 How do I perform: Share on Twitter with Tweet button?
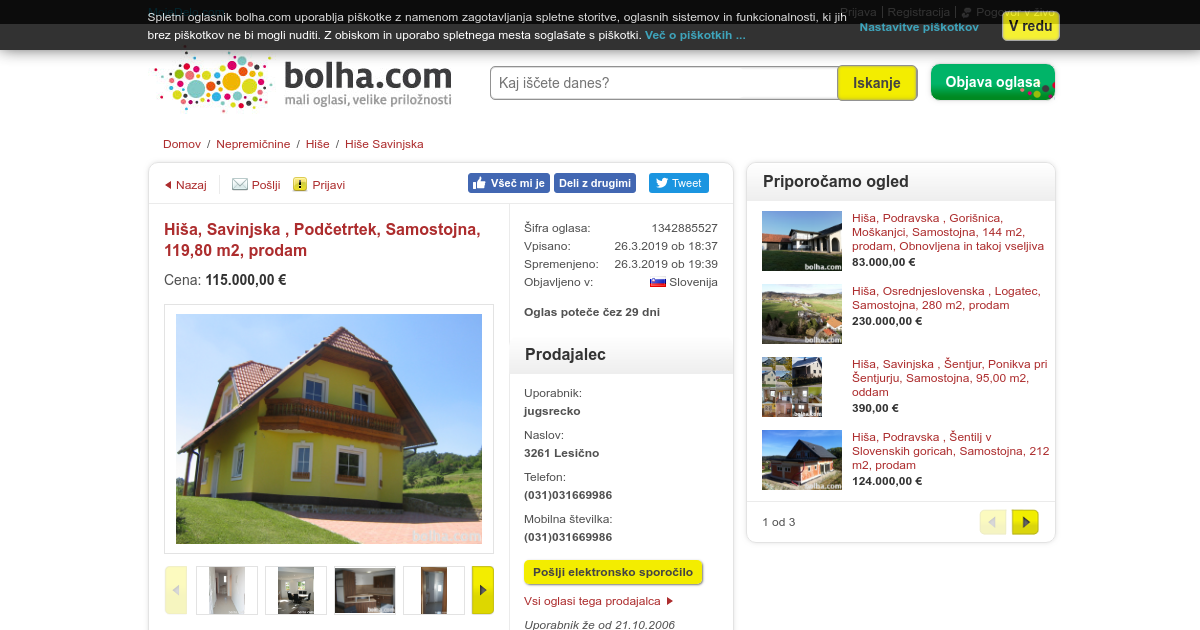click(679, 183)
